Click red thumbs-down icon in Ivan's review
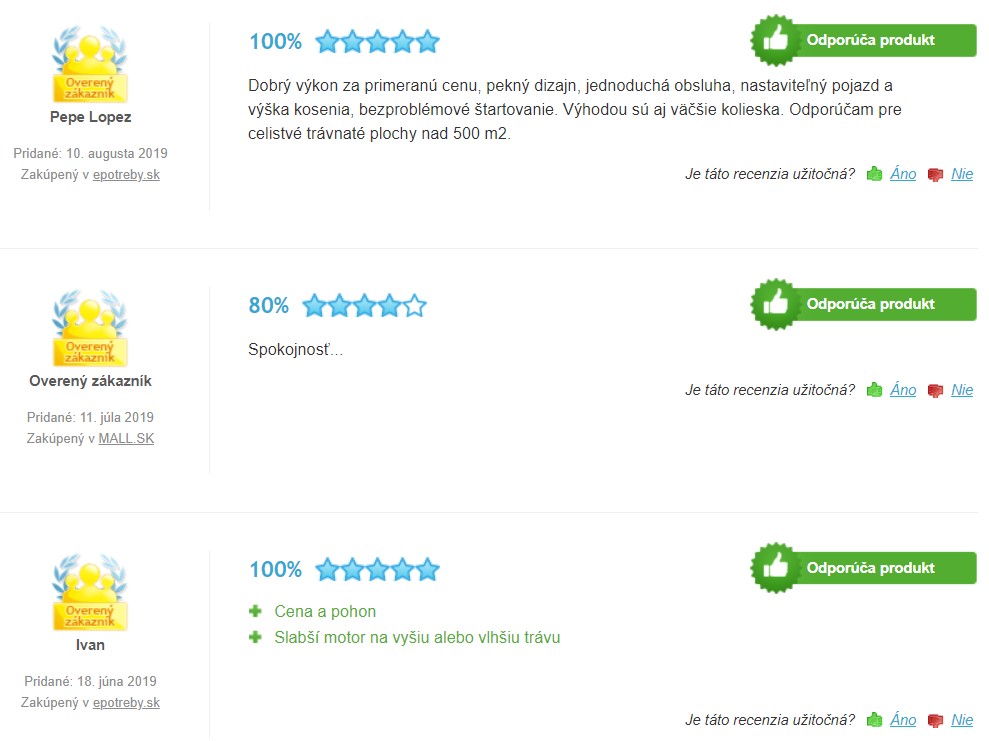 click(935, 720)
